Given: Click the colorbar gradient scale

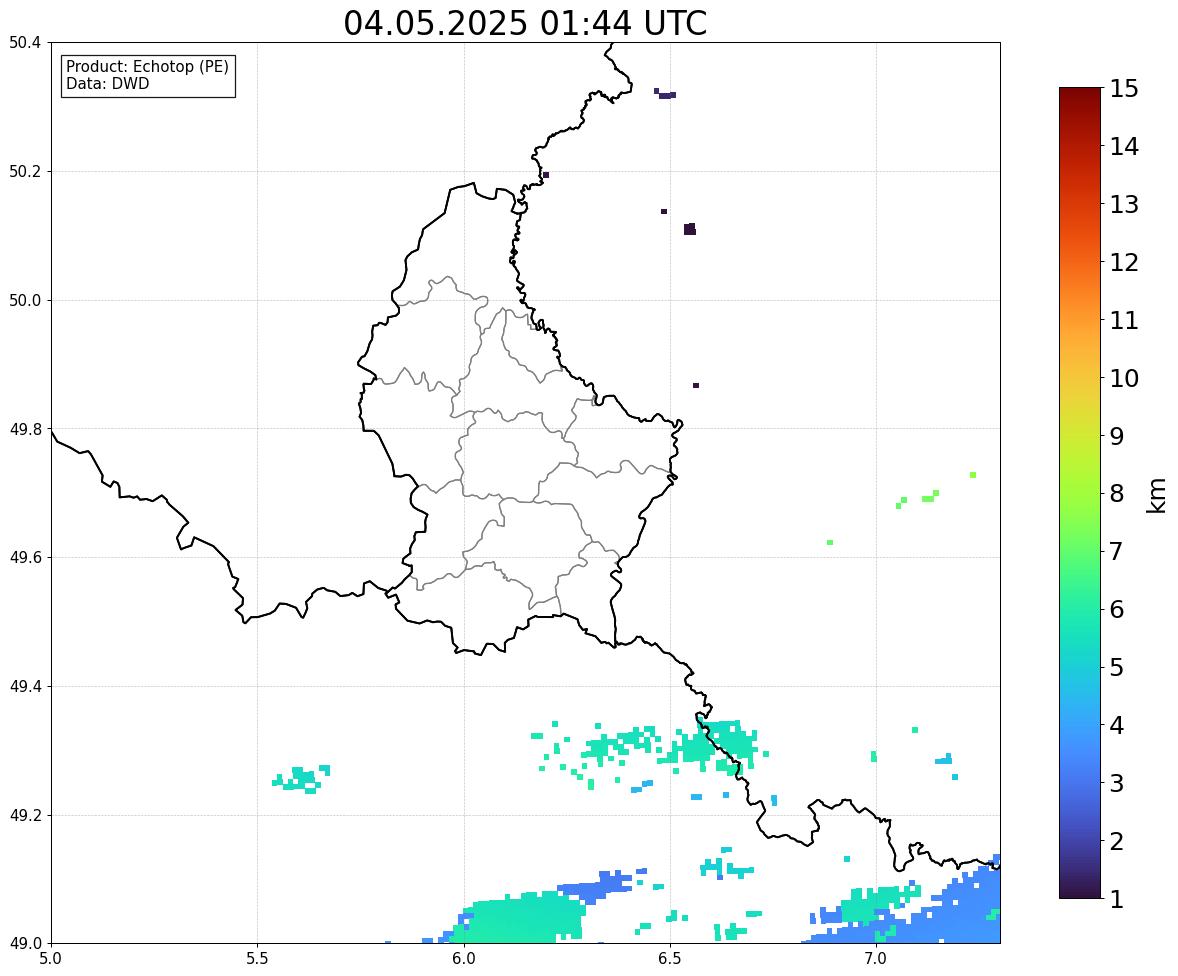Looking at the screenshot, I should [x=1080, y=493].
